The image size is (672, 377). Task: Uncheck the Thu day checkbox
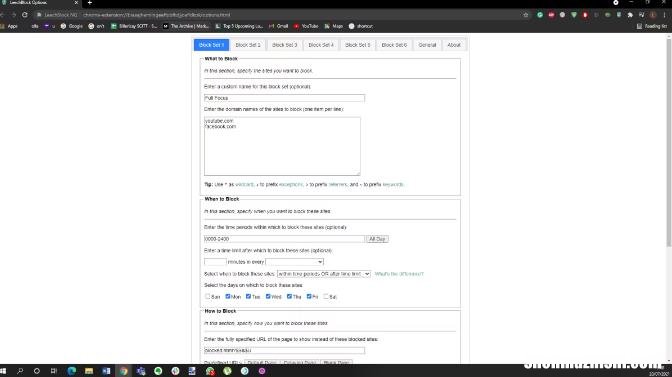[289, 296]
